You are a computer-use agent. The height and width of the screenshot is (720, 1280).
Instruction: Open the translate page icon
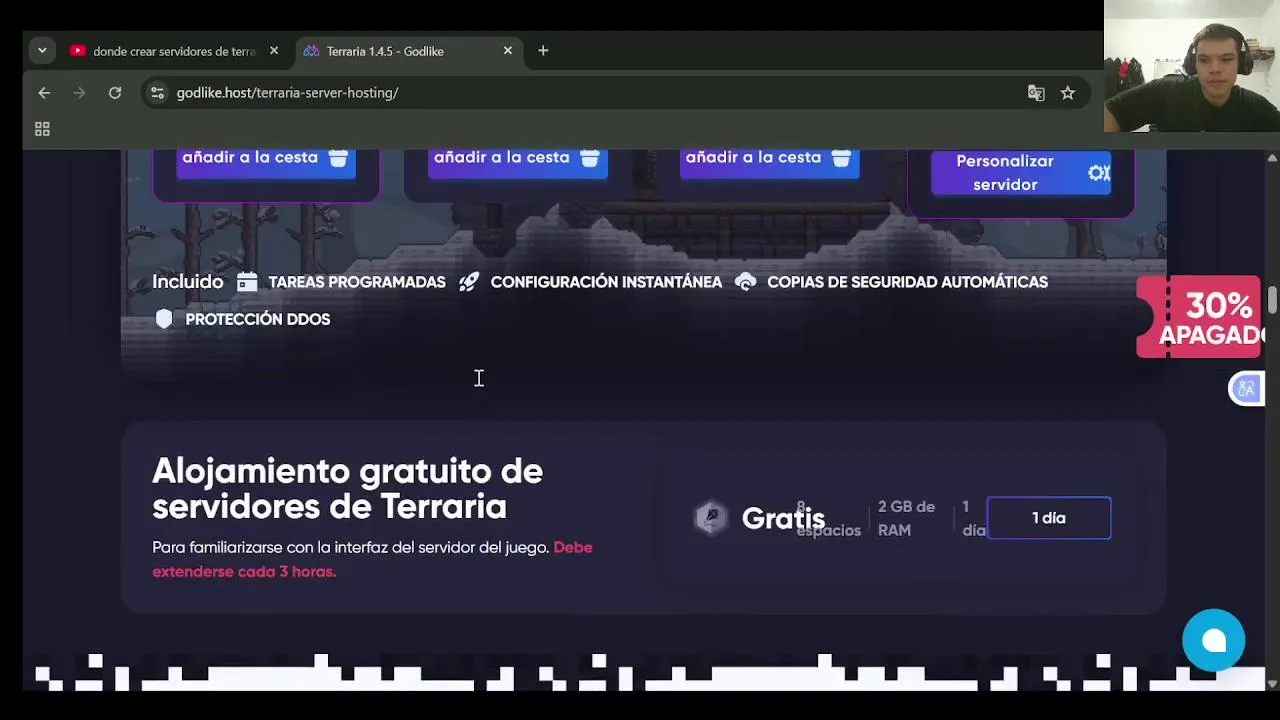coord(1036,93)
